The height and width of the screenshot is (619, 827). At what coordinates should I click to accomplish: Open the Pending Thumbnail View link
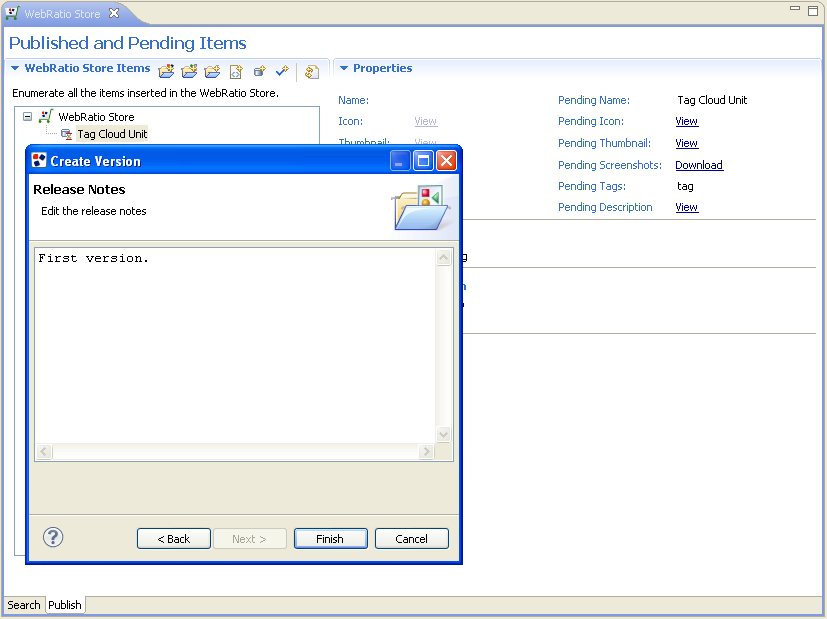coord(687,143)
